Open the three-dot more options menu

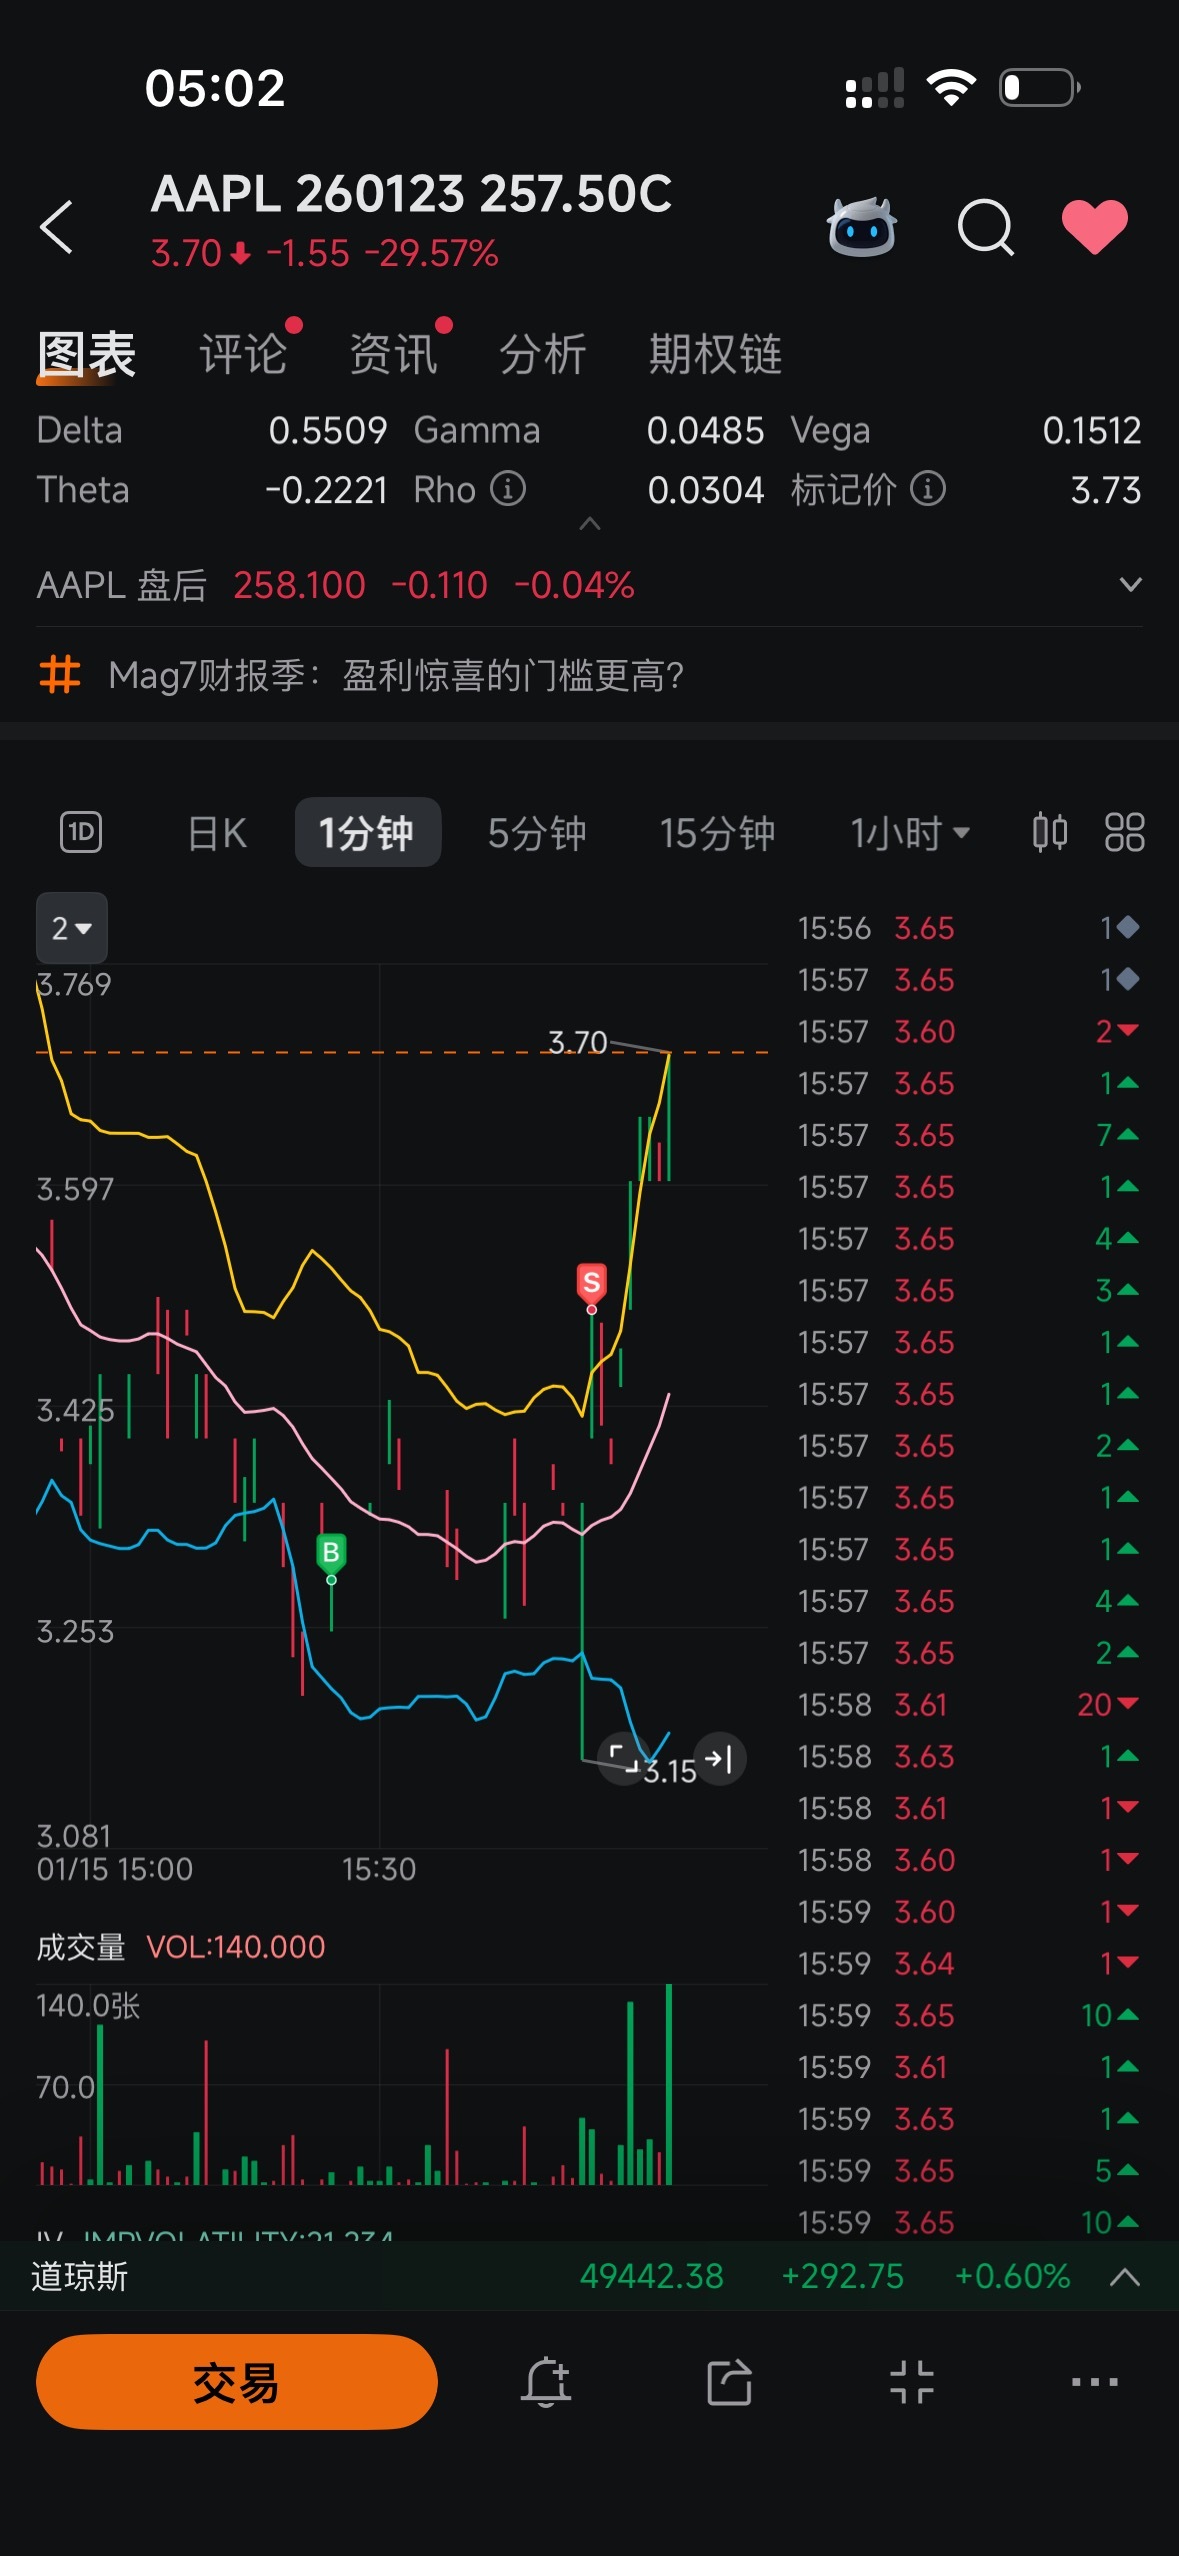click(1095, 2382)
